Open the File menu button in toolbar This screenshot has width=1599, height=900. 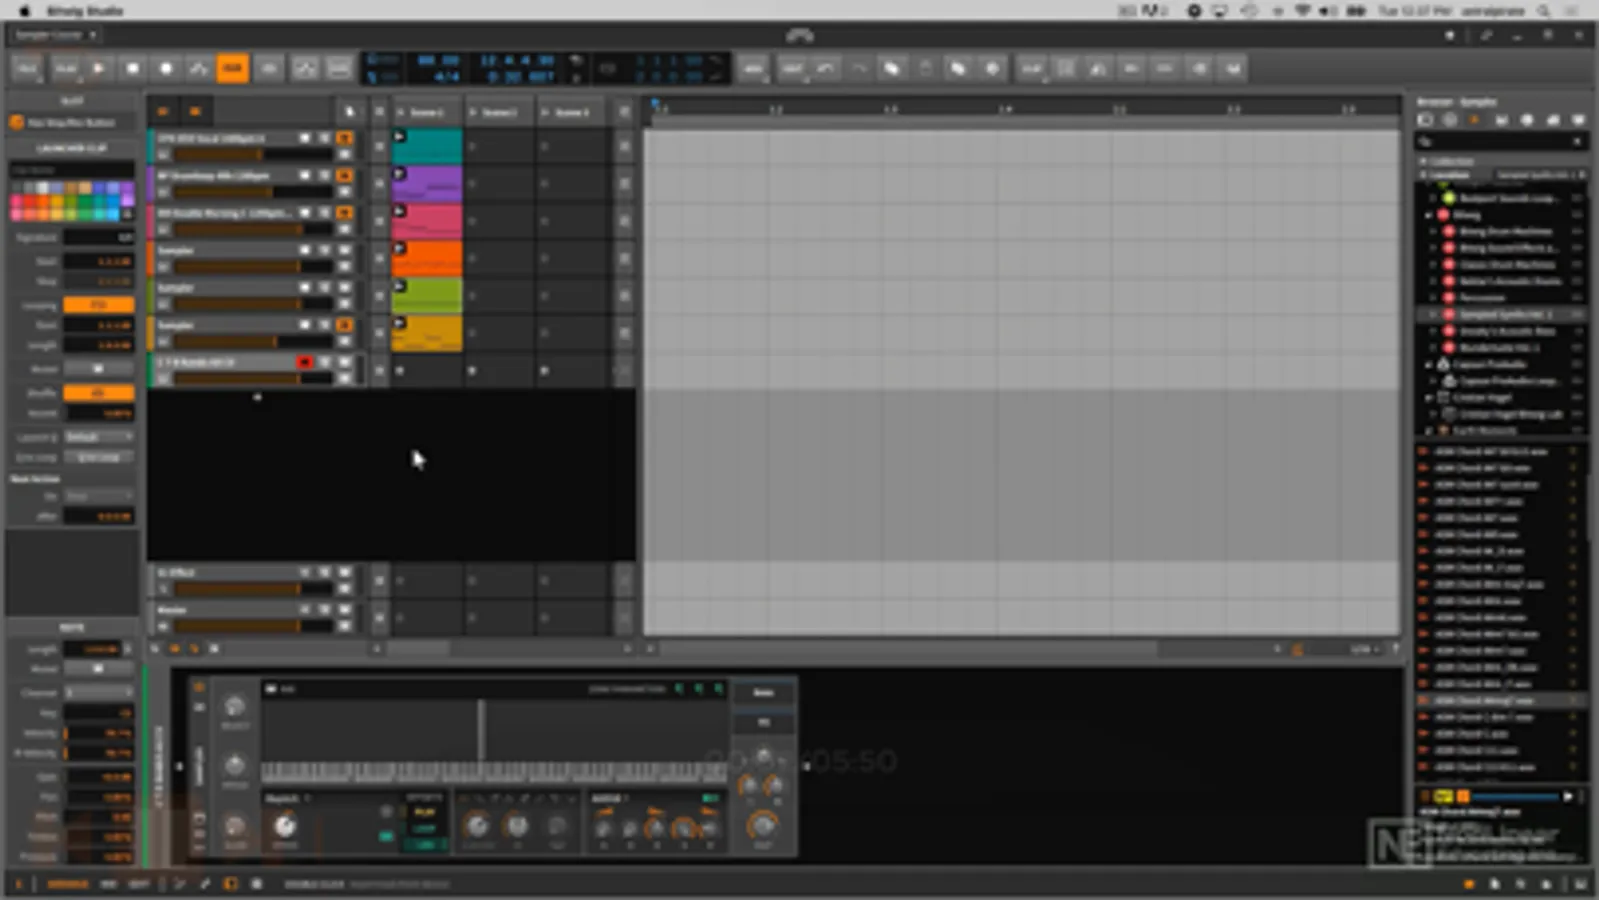[x=26, y=68]
